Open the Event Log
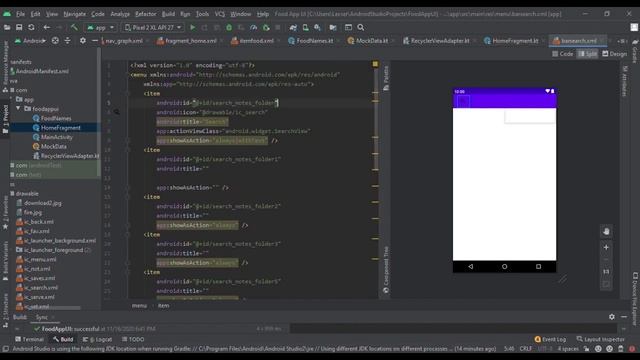 [x=550, y=339]
